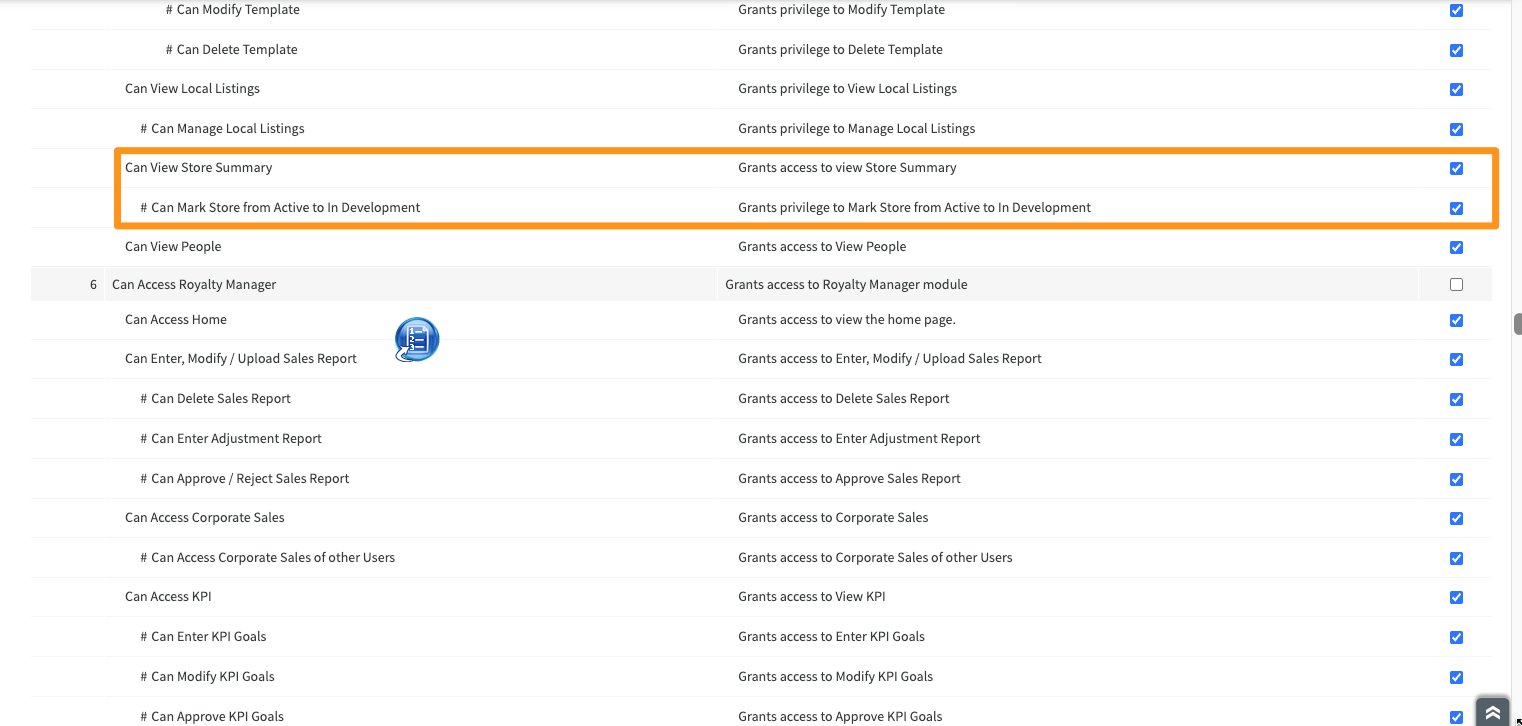
Task: Click 'Can Access Corporate Sales' label
Action: pyautogui.click(x=205, y=518)
